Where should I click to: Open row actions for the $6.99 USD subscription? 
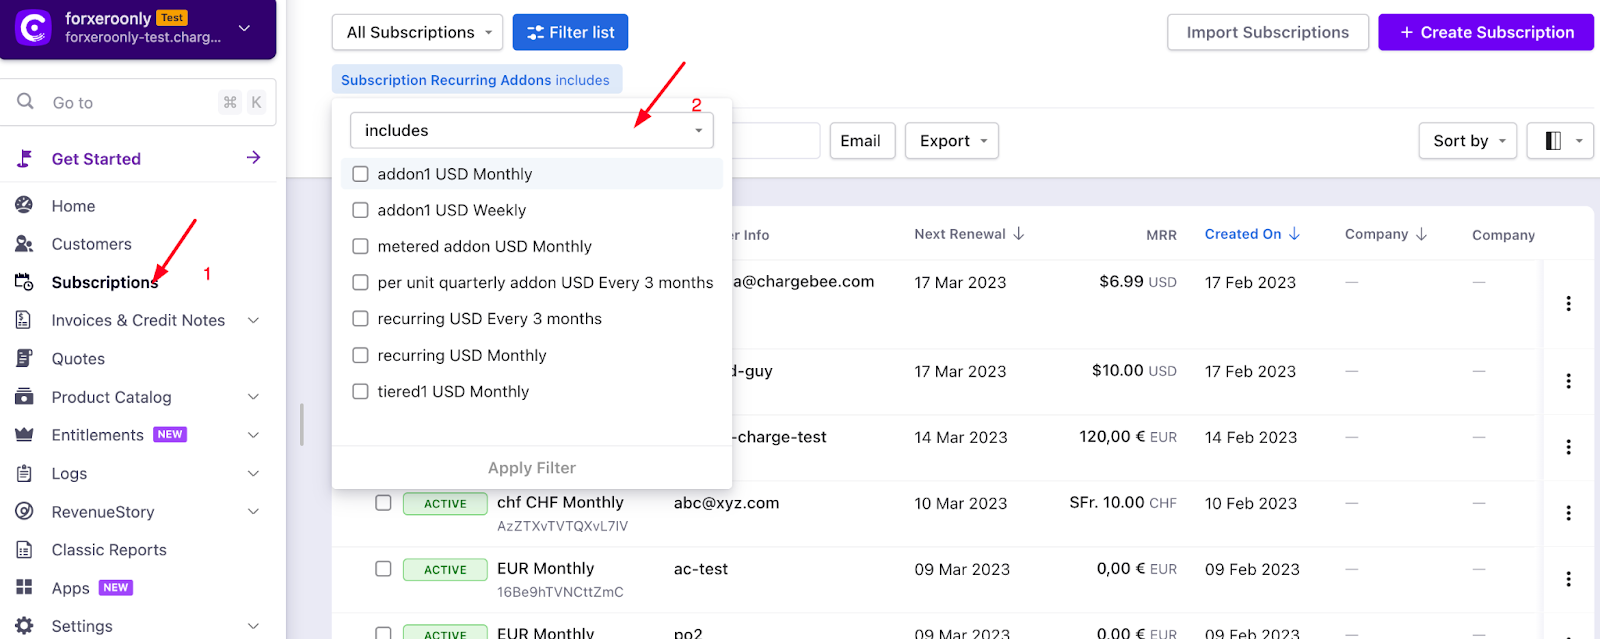coord(1567,303)
